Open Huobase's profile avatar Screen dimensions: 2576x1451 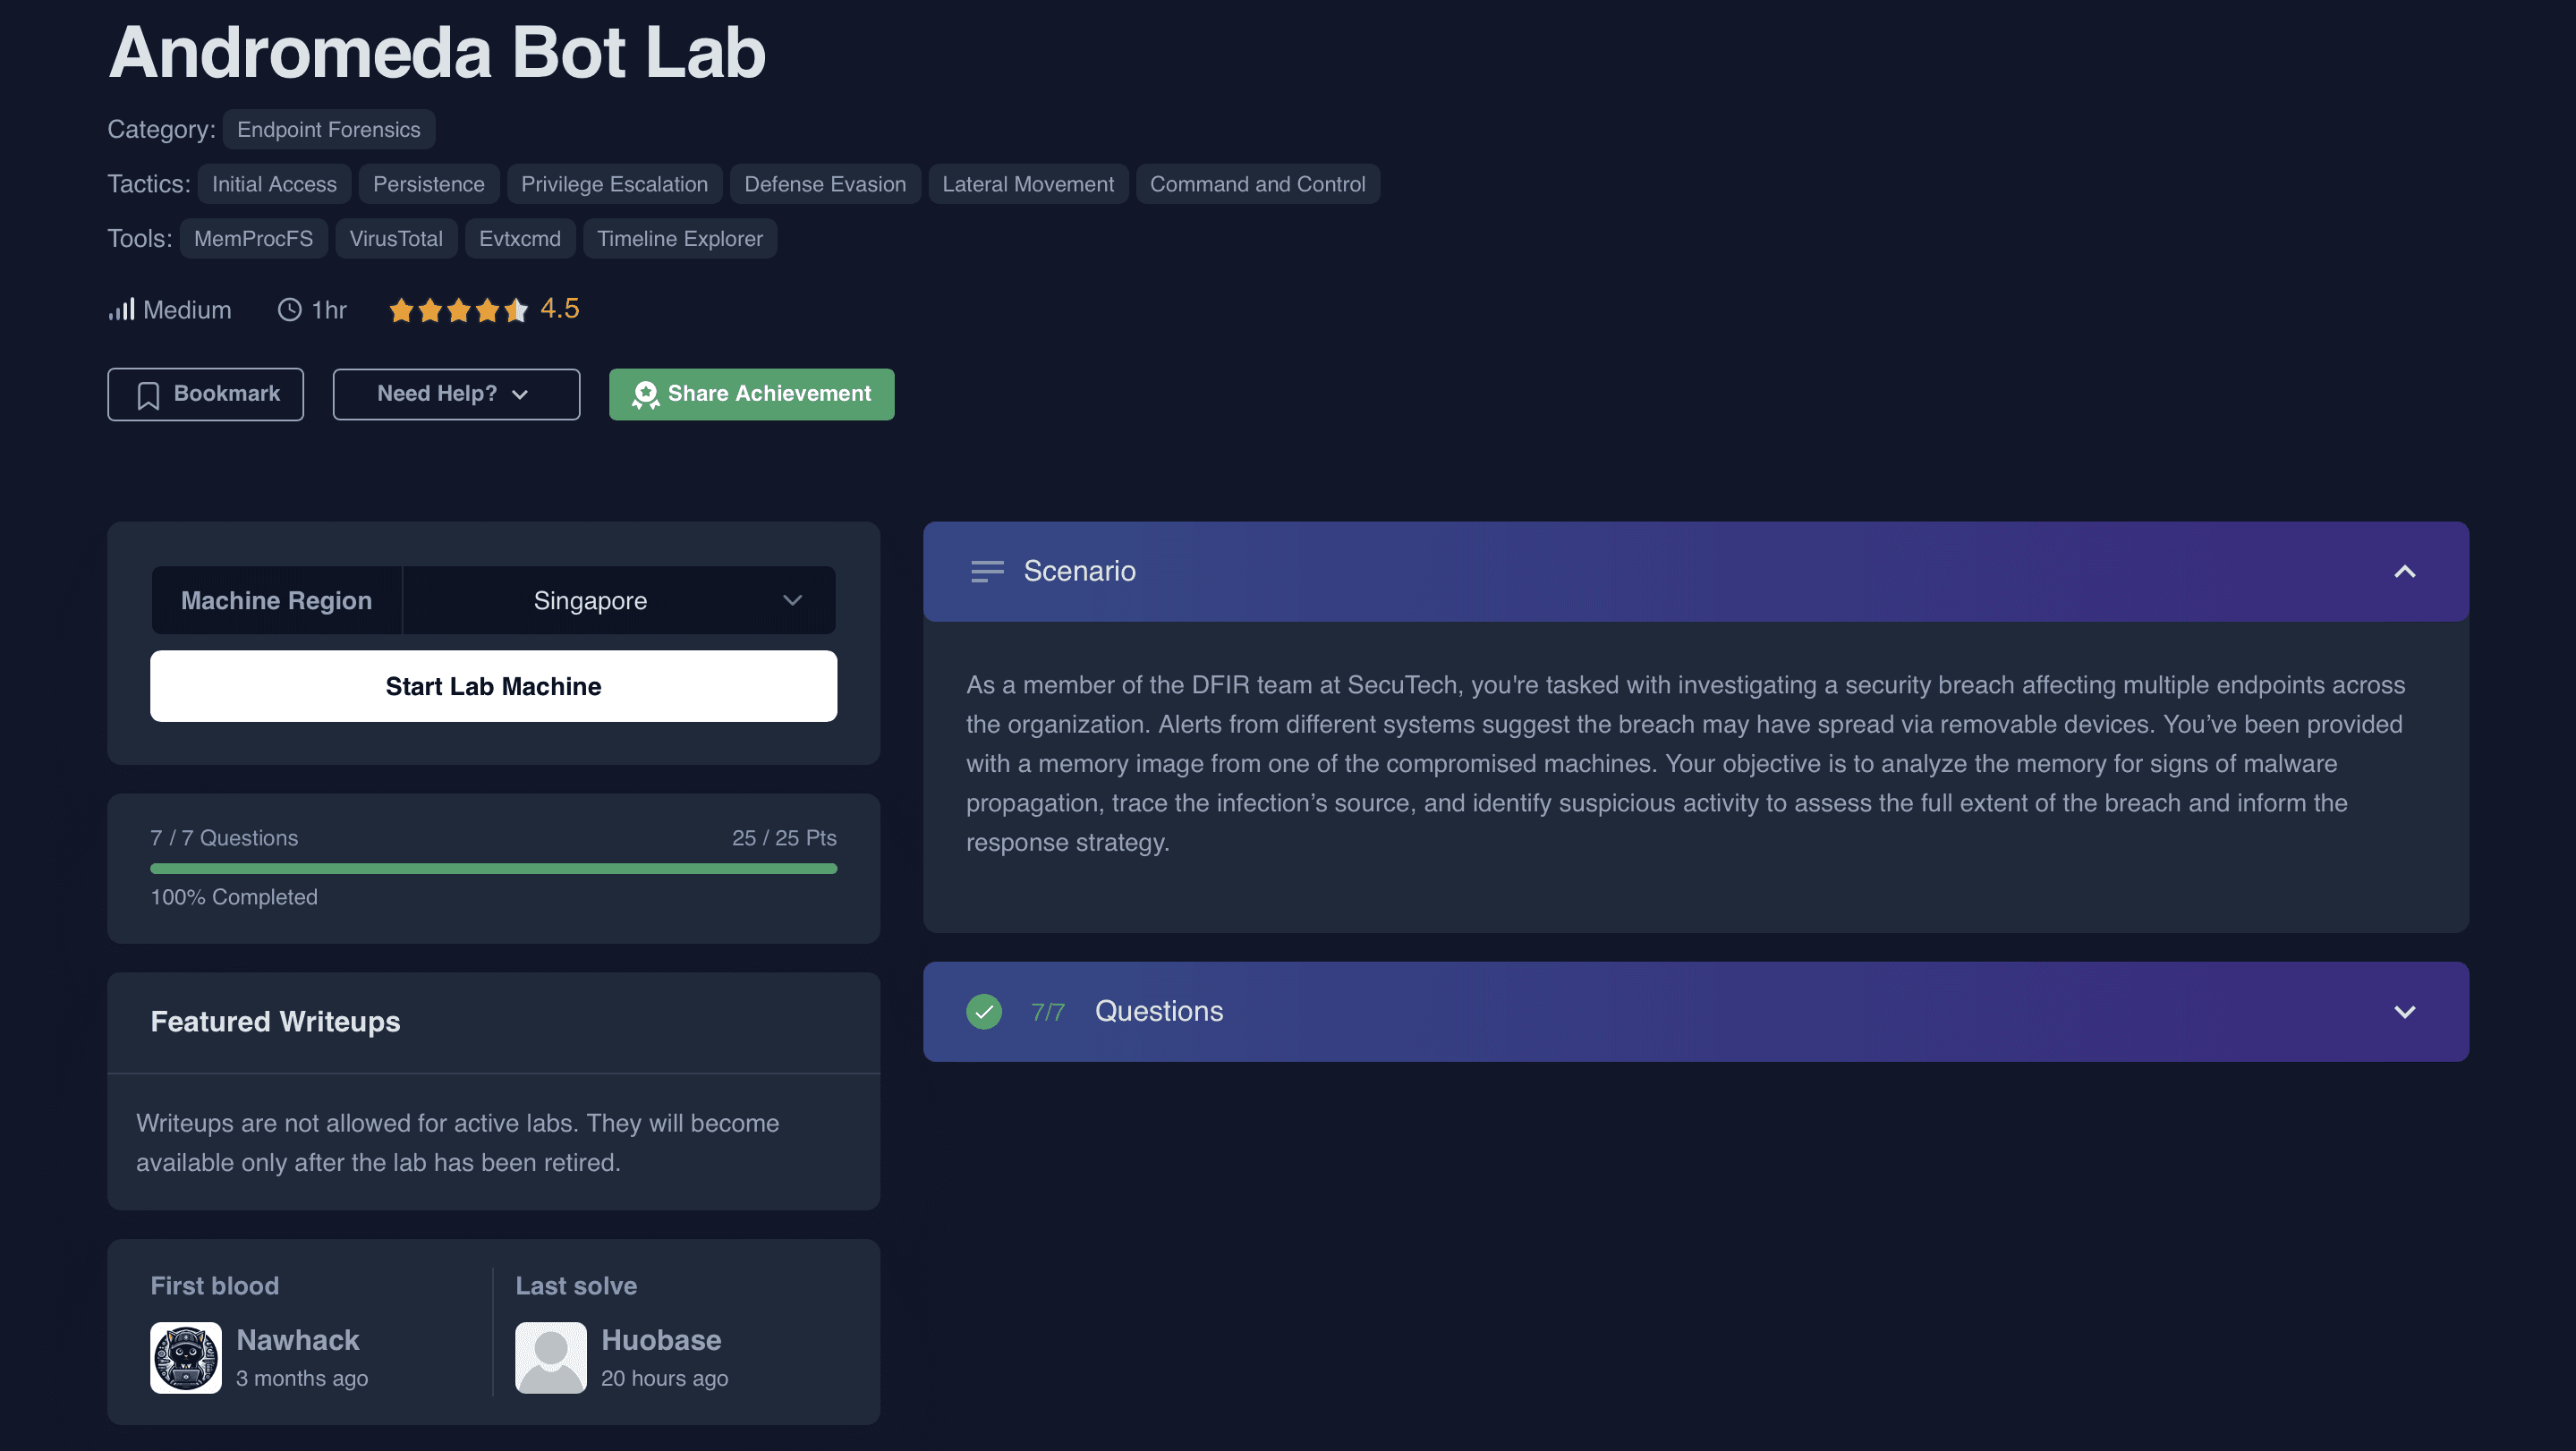click(551, 1358)
